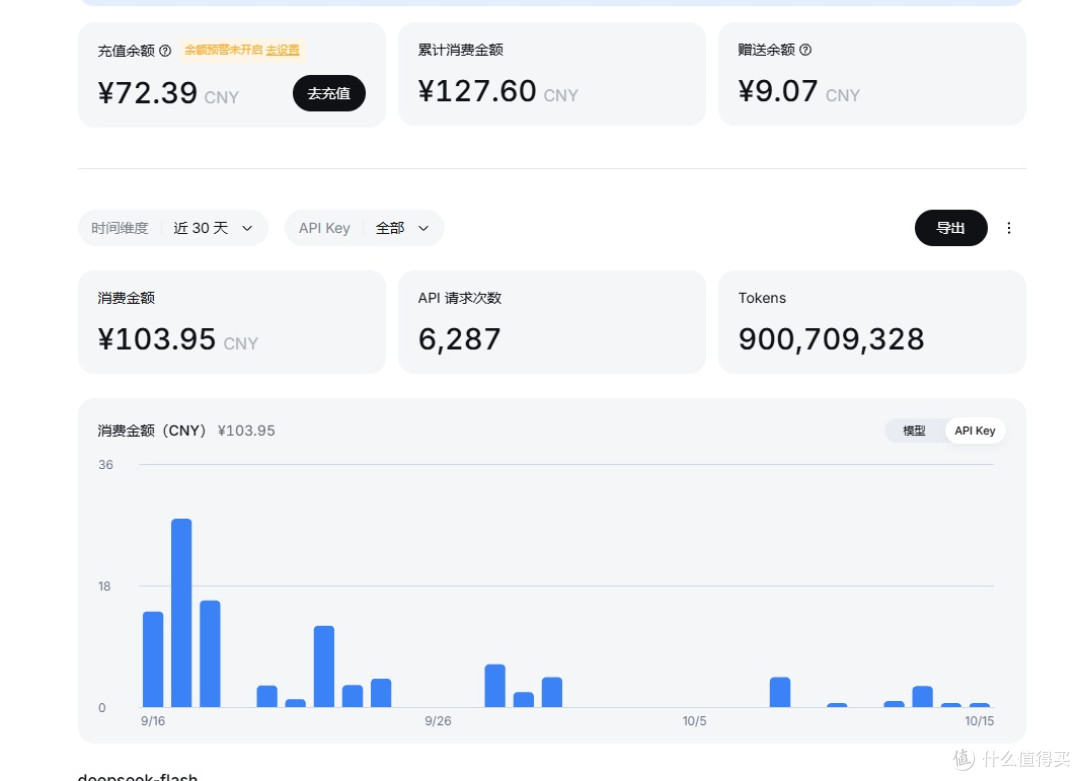Open the three-dot more options menu
Screen dimensions: 1080x781
pos(1008,228)
